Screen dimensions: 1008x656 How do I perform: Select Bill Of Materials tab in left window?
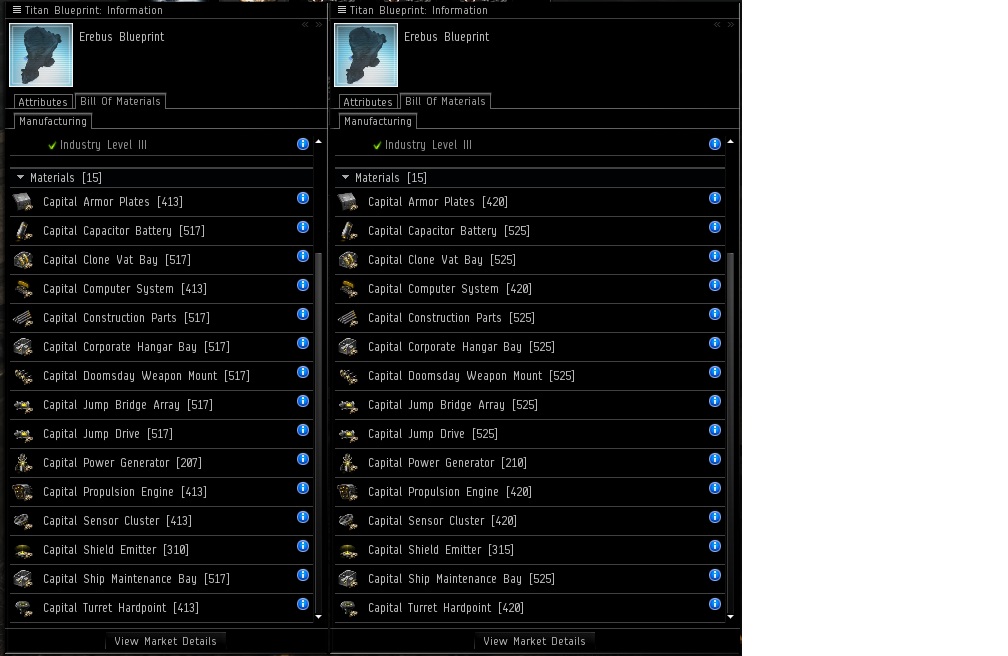tap(120, 101)
